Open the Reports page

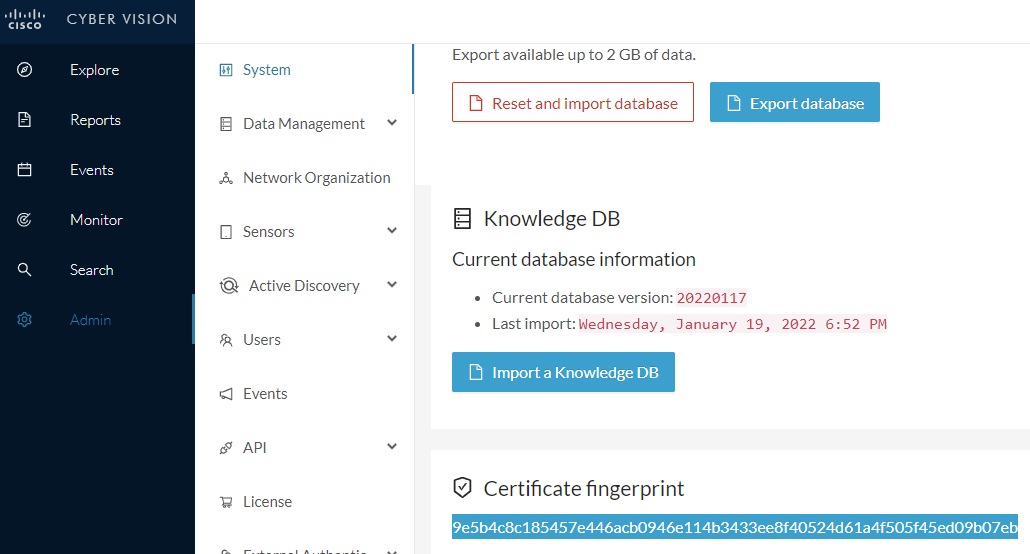(95, 120)
